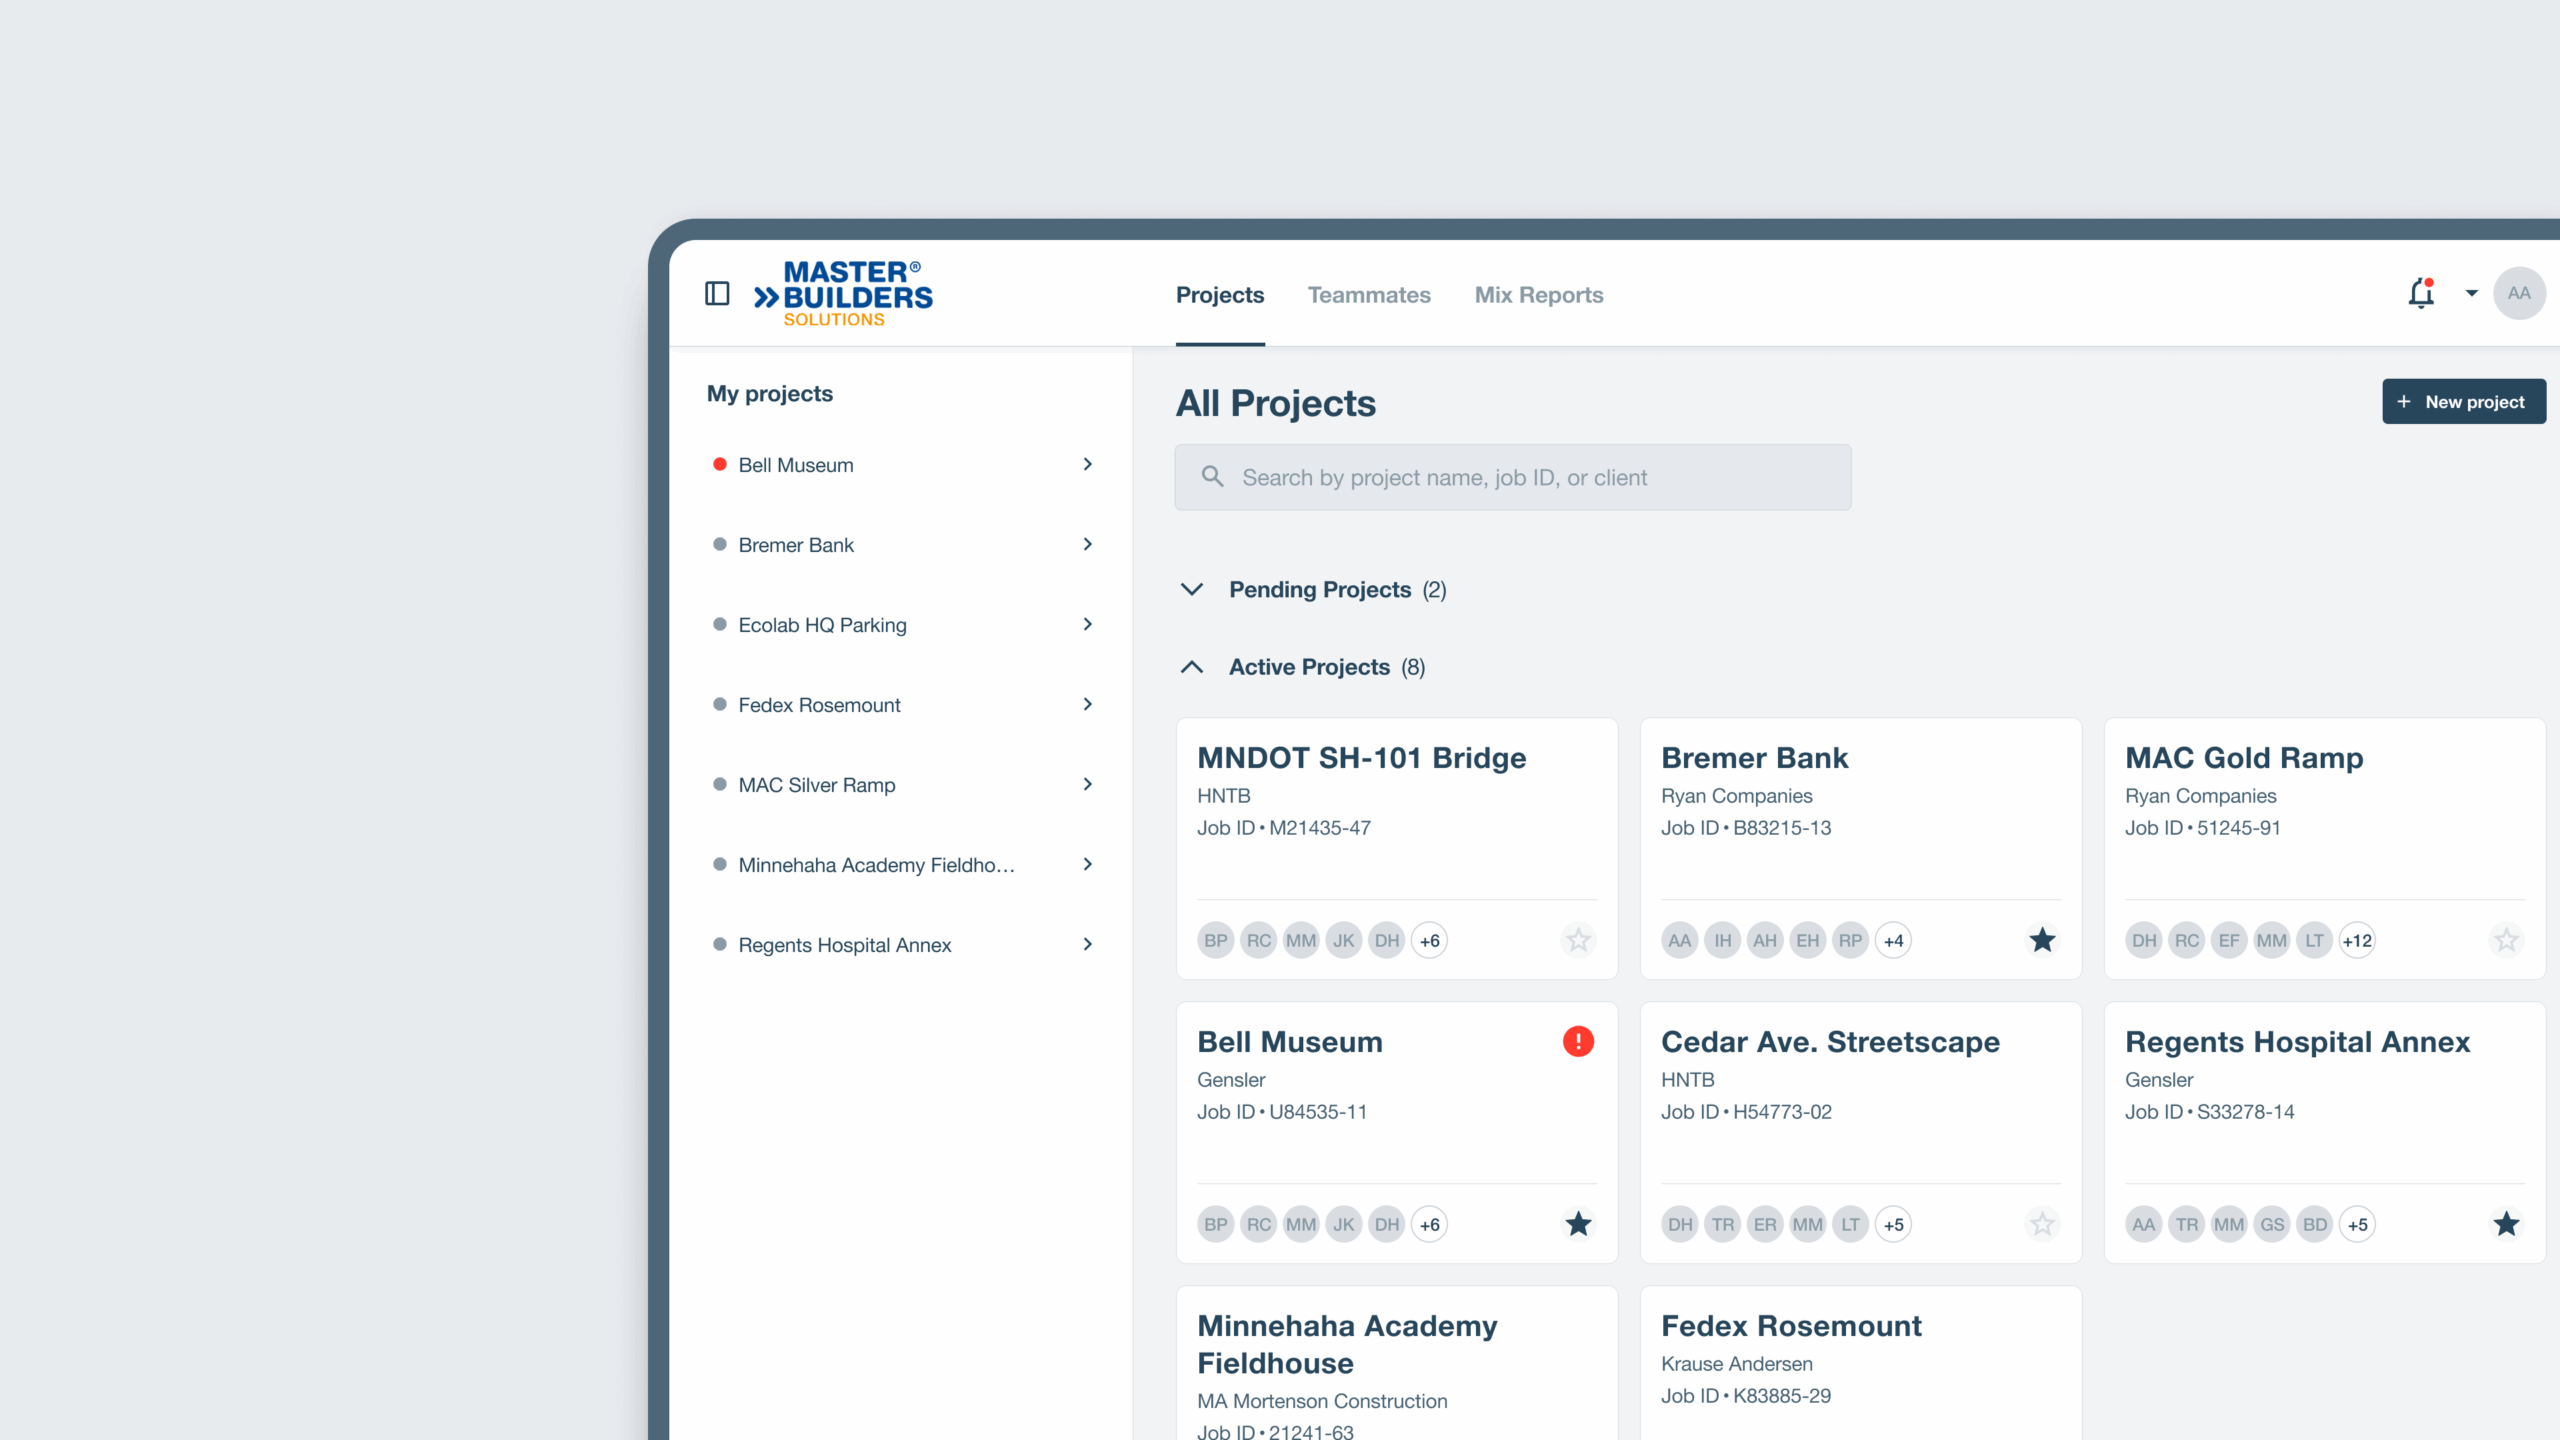
Task: Click the +12 avatars badge on MAC Gold Ramp
Action: pos(2358,940)
